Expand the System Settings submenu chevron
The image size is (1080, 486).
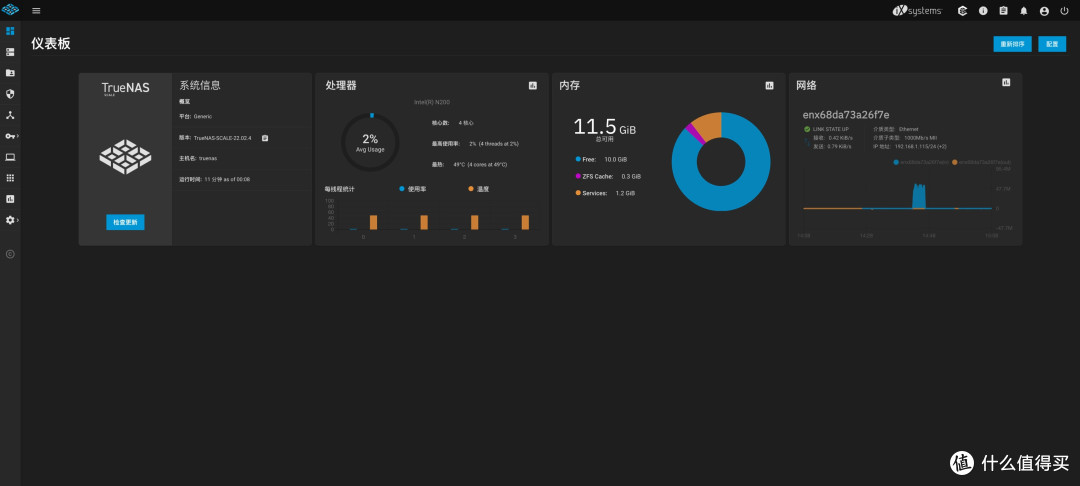pos(17,220)
